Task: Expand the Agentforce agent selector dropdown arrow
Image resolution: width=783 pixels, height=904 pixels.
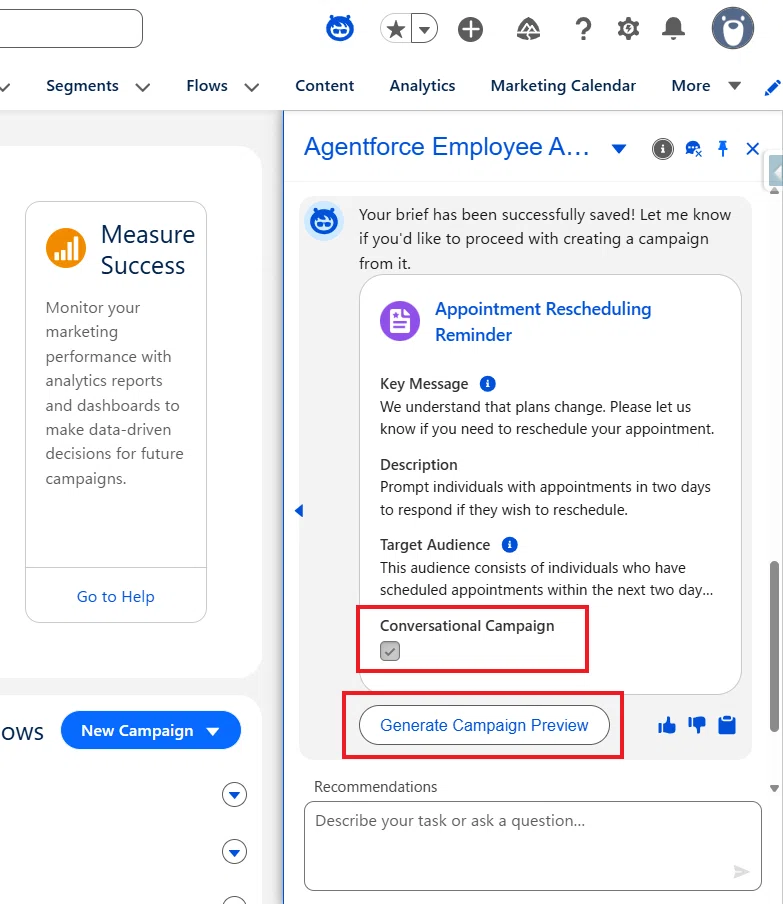Action: (x=619, y=149)
